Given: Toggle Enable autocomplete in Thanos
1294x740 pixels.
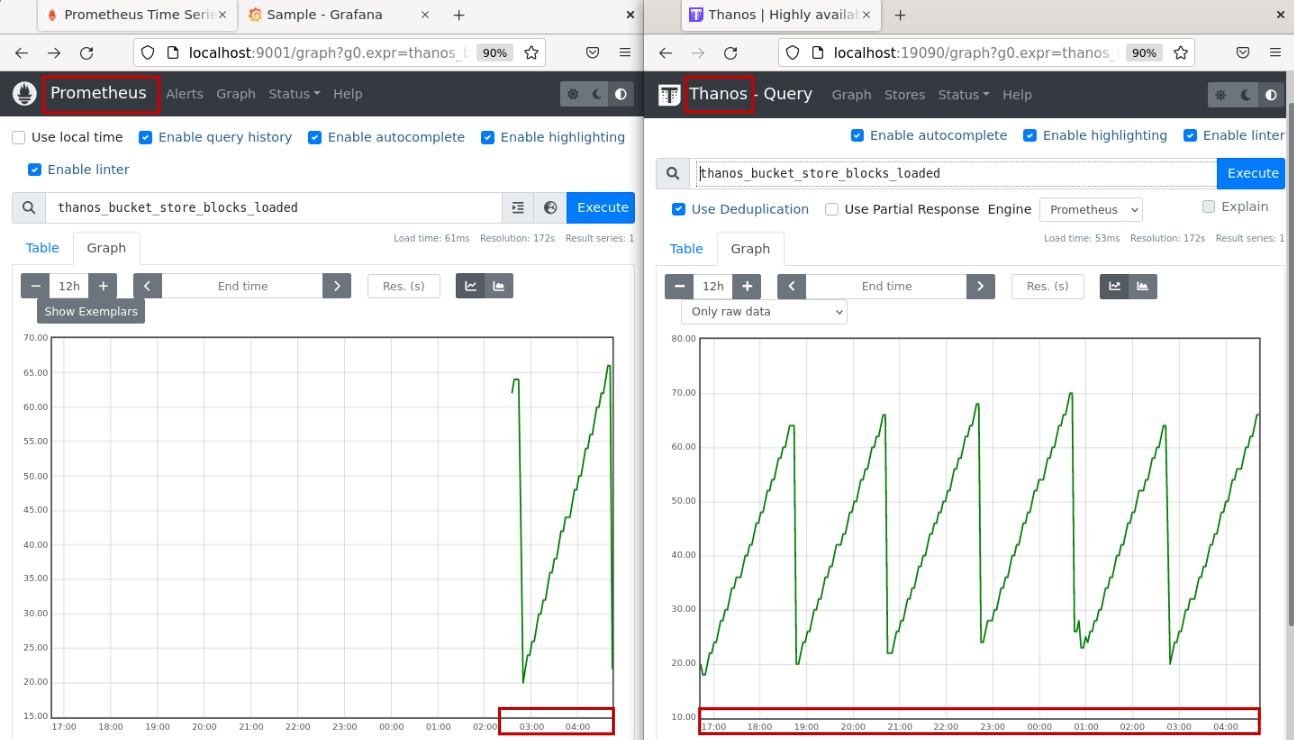Looking at the screenshot, I should point(857,135).
